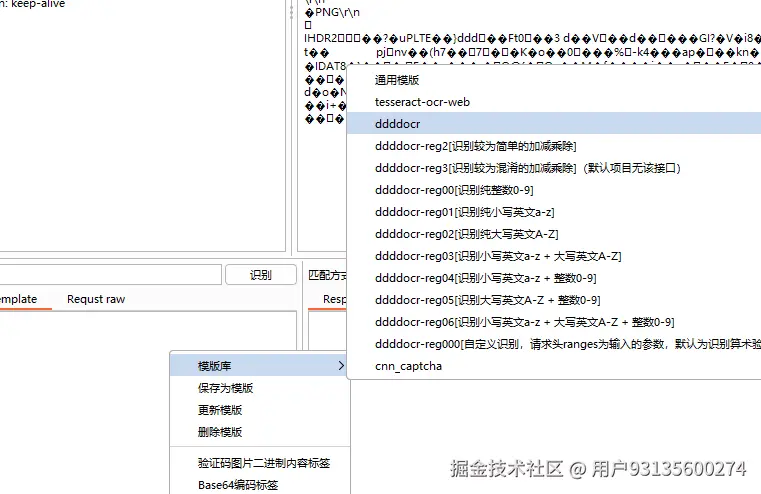Click the keep-alive request text pane
This screenshot has width=761, height=494.
pyautogui.click(x=143, y=126)
